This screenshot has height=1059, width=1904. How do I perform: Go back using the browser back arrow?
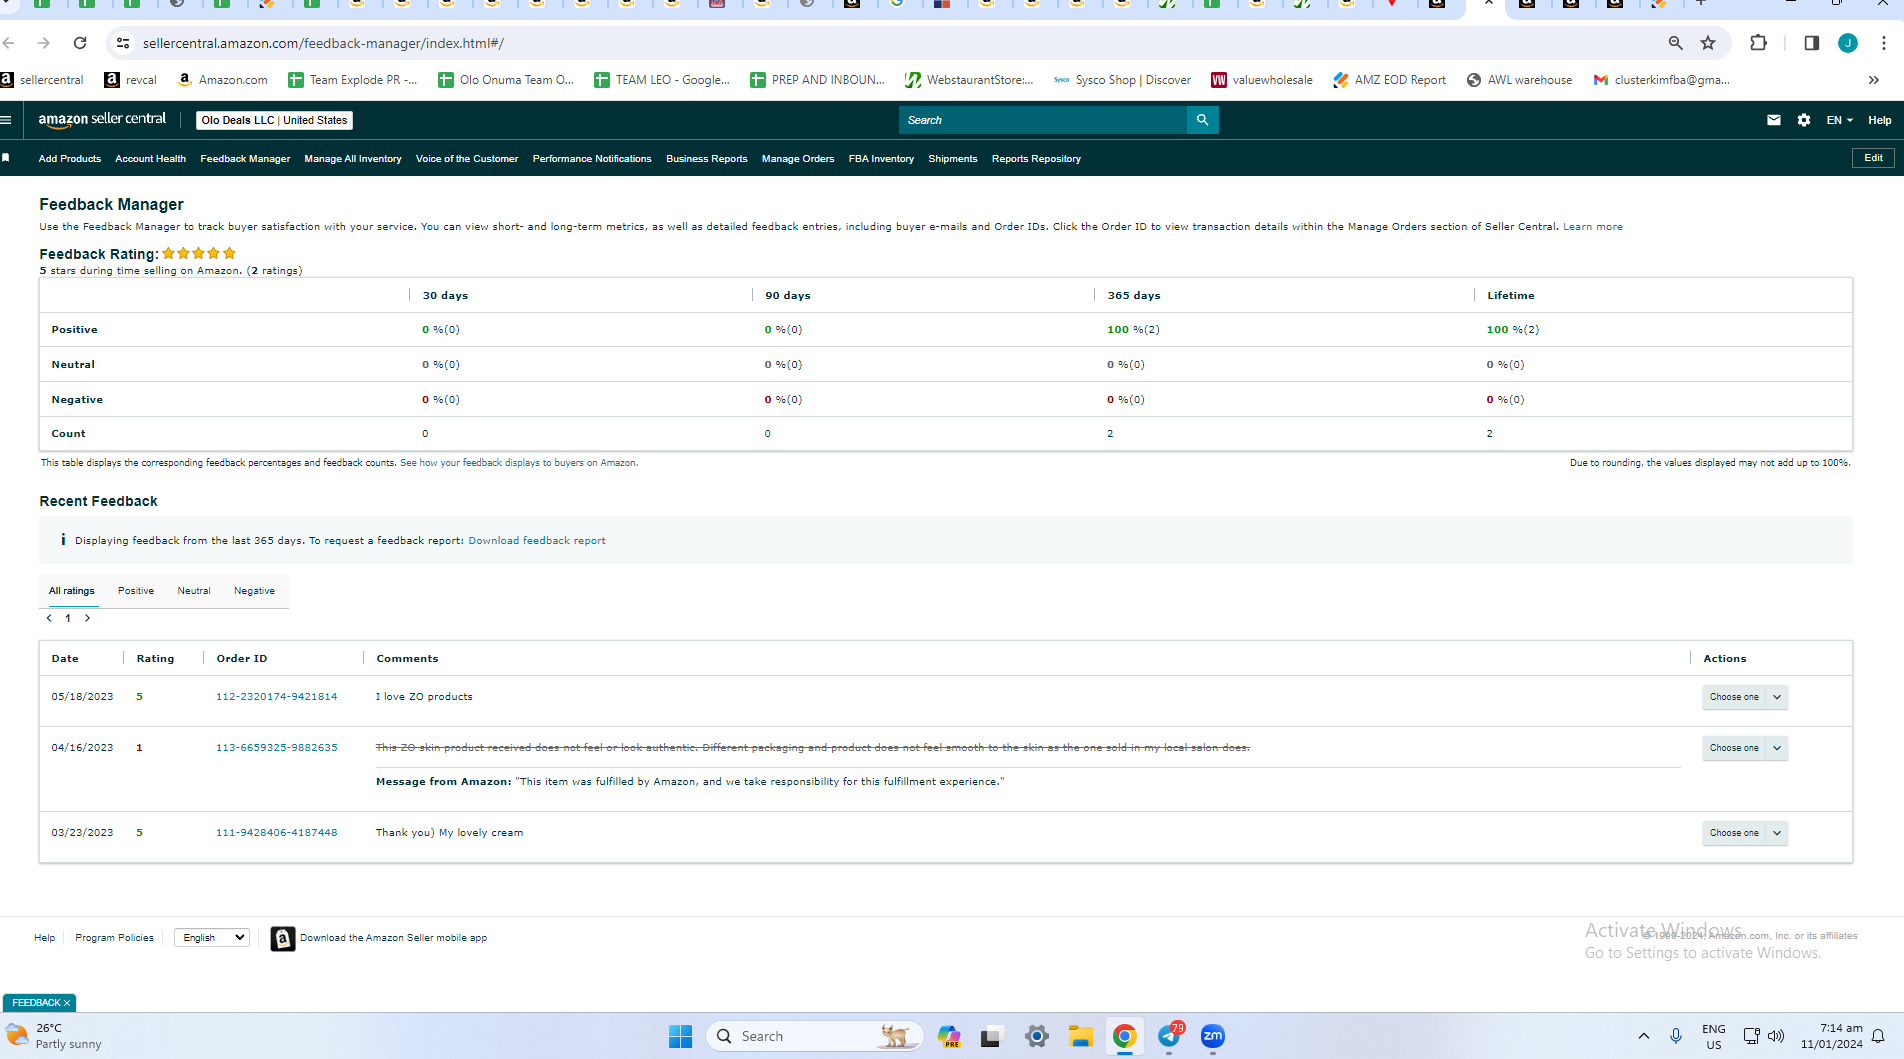9,43
